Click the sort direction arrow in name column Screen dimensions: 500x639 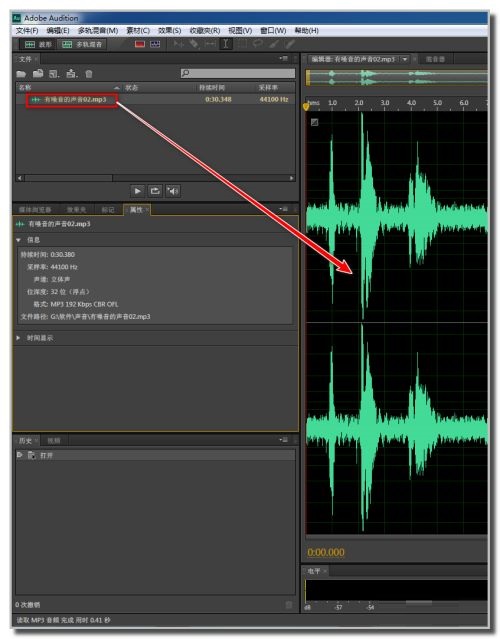pyautogui.click(x=117, y=88)
